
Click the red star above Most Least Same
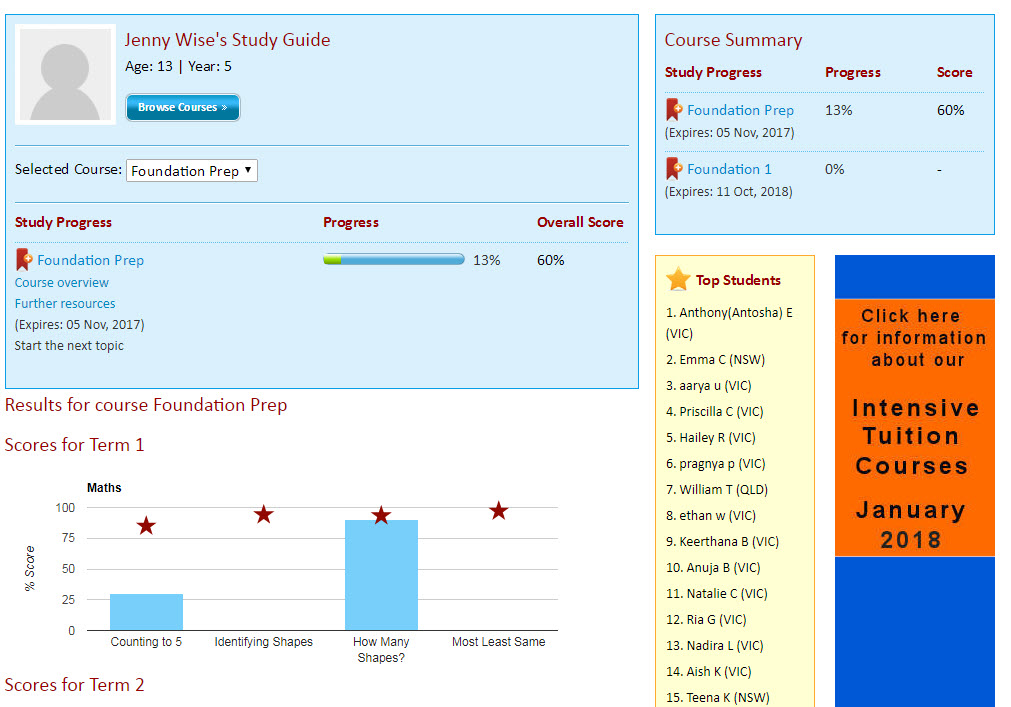click(x=498, y=511)
